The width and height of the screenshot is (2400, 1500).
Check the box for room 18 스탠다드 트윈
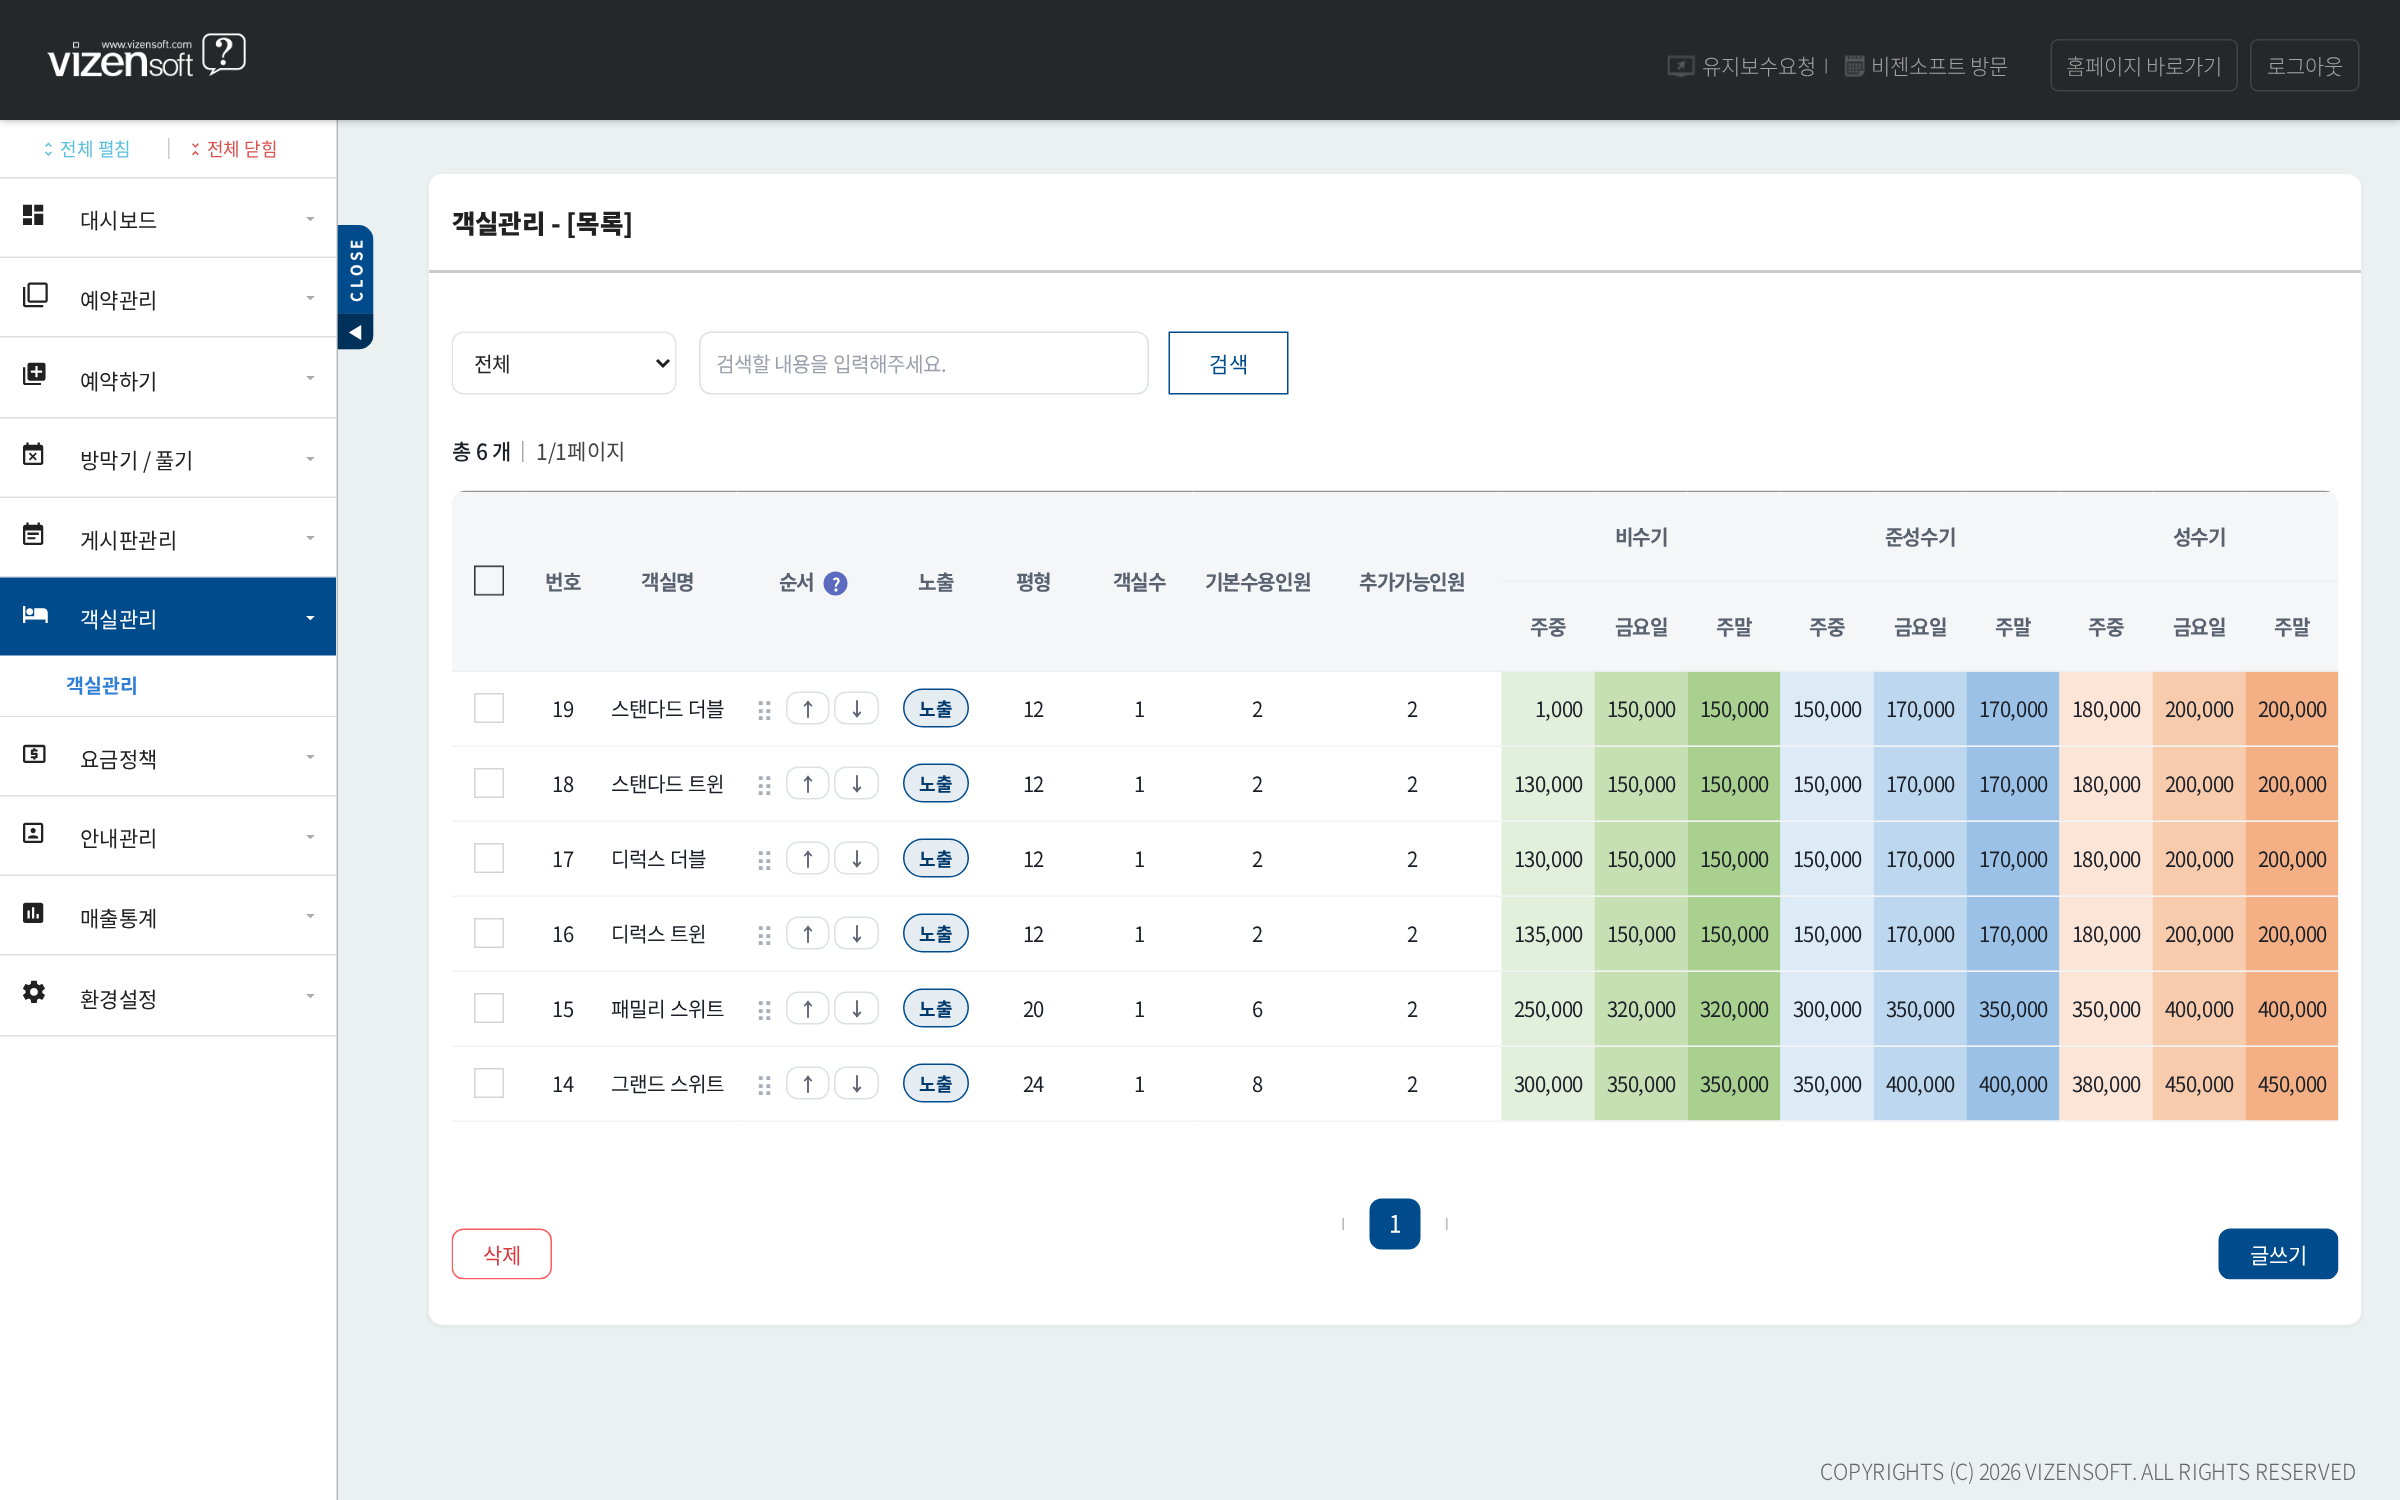pos(489,783)
